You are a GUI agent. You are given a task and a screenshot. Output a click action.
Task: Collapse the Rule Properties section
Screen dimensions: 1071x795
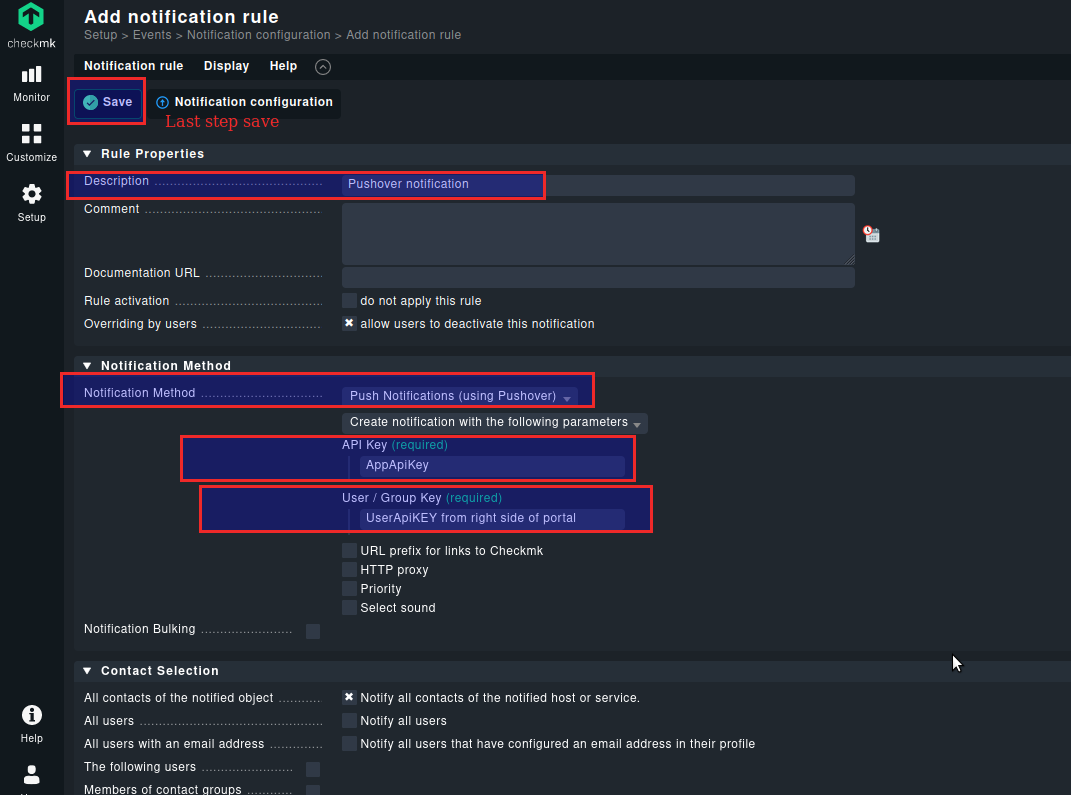87,154
